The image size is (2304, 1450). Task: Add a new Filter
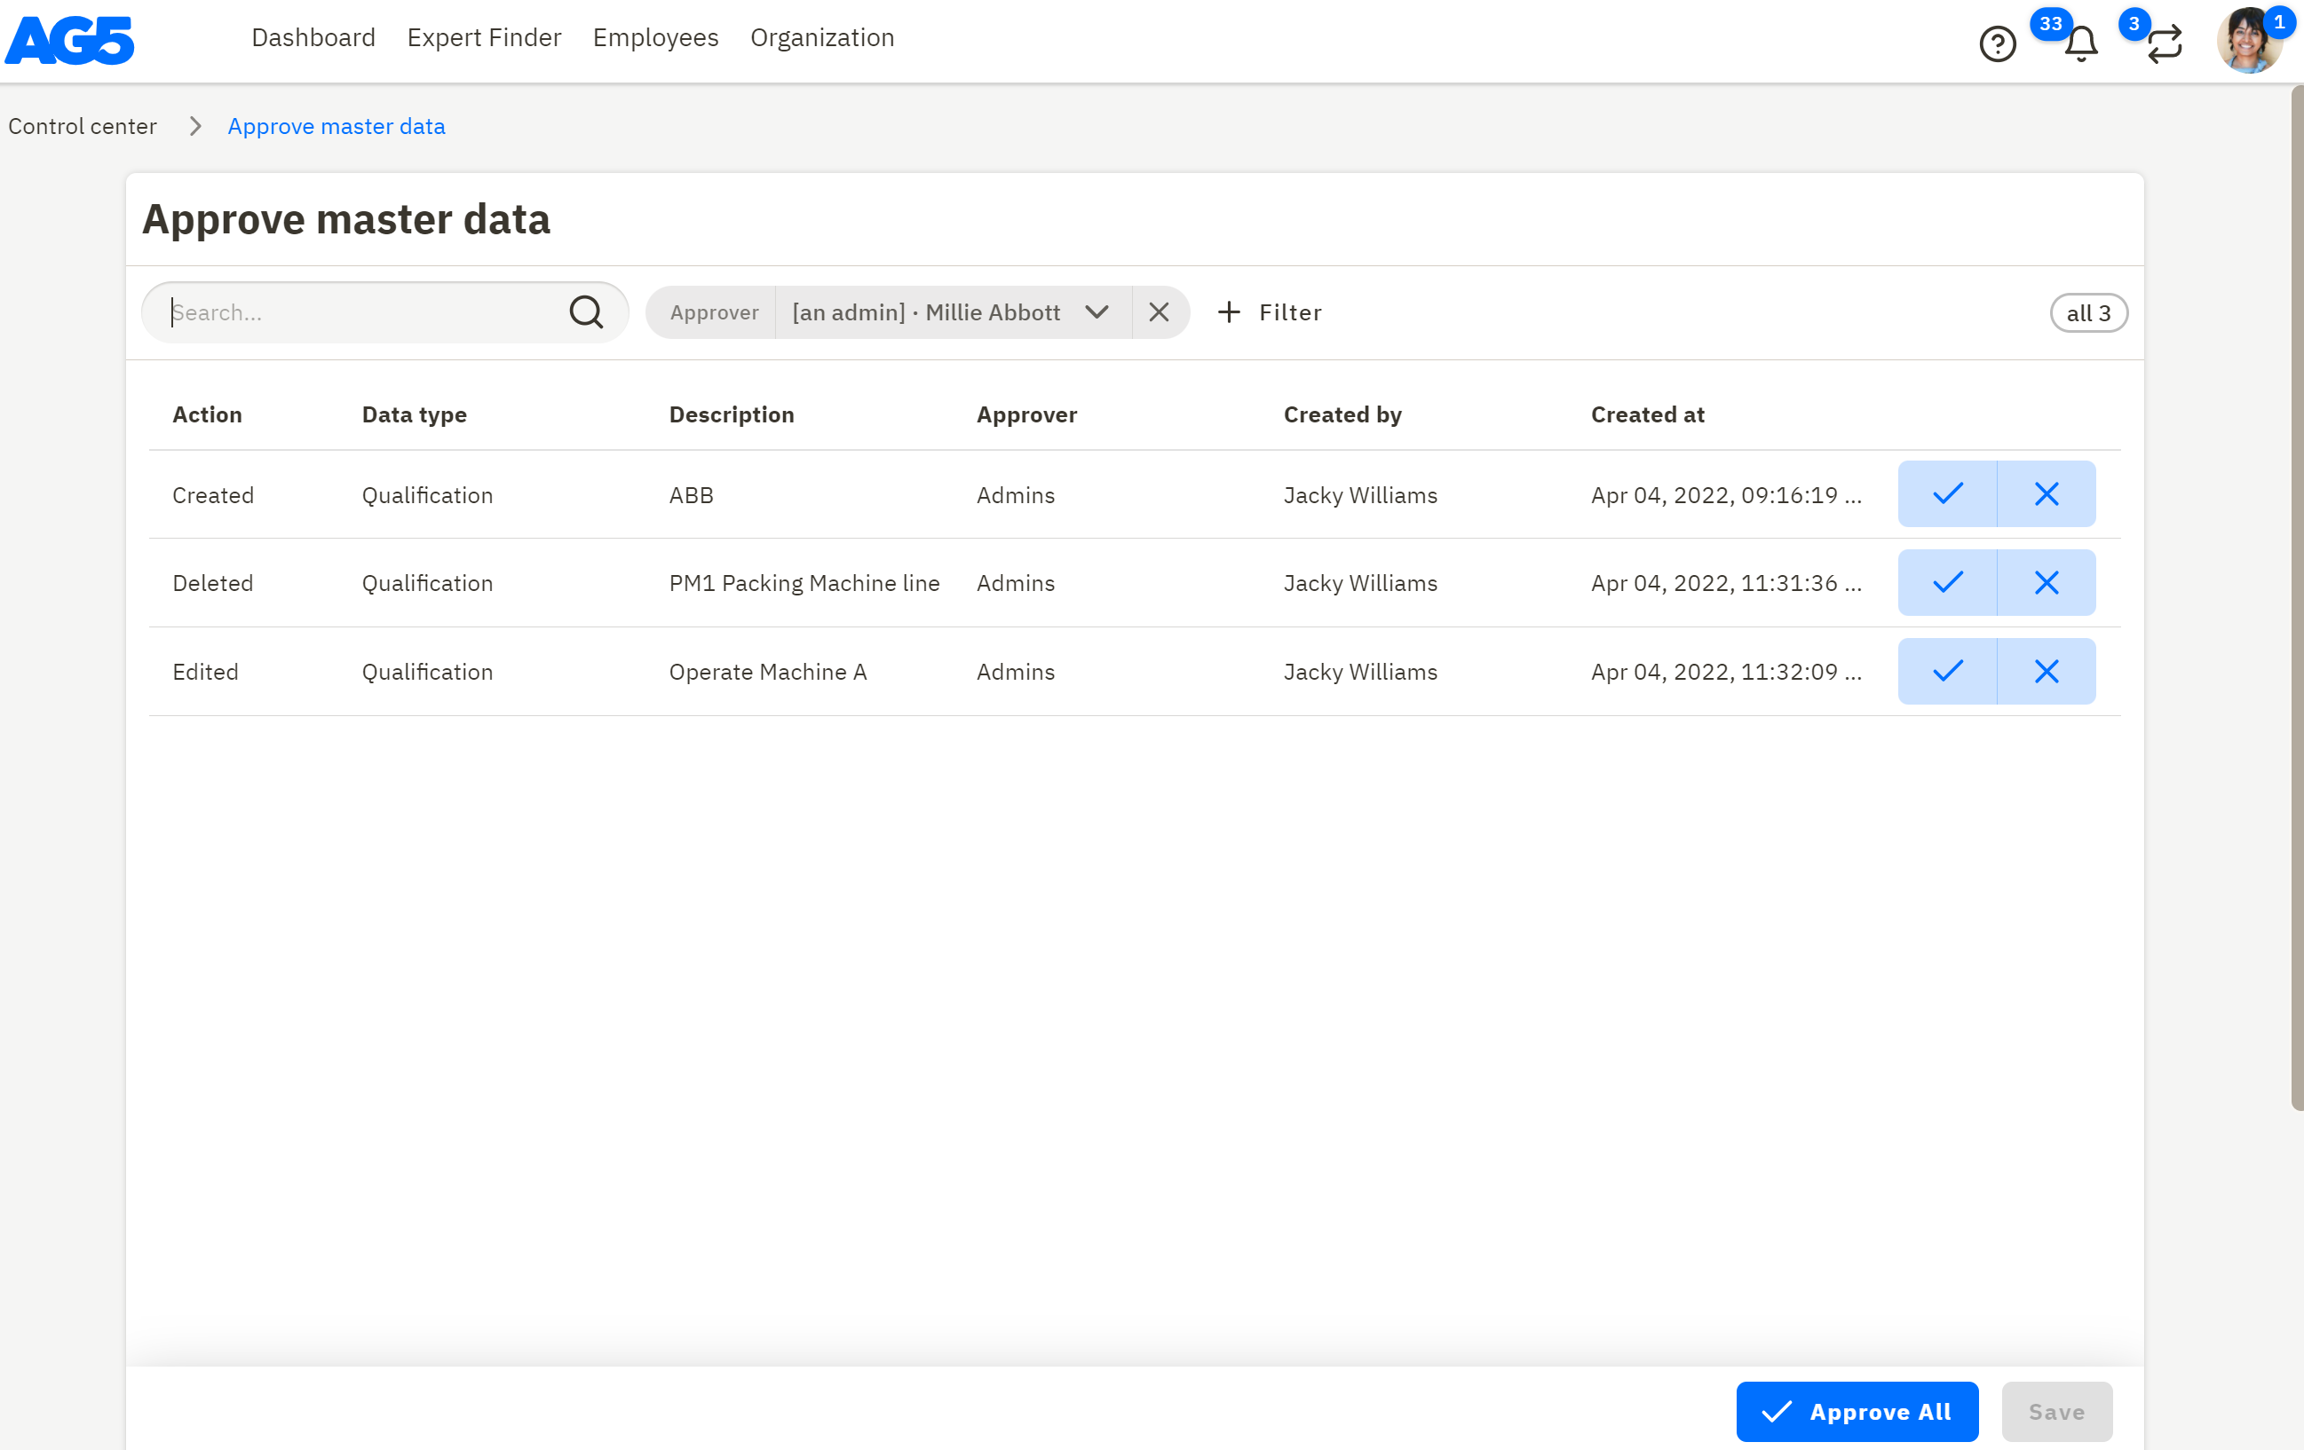(x=1269, y=312)
